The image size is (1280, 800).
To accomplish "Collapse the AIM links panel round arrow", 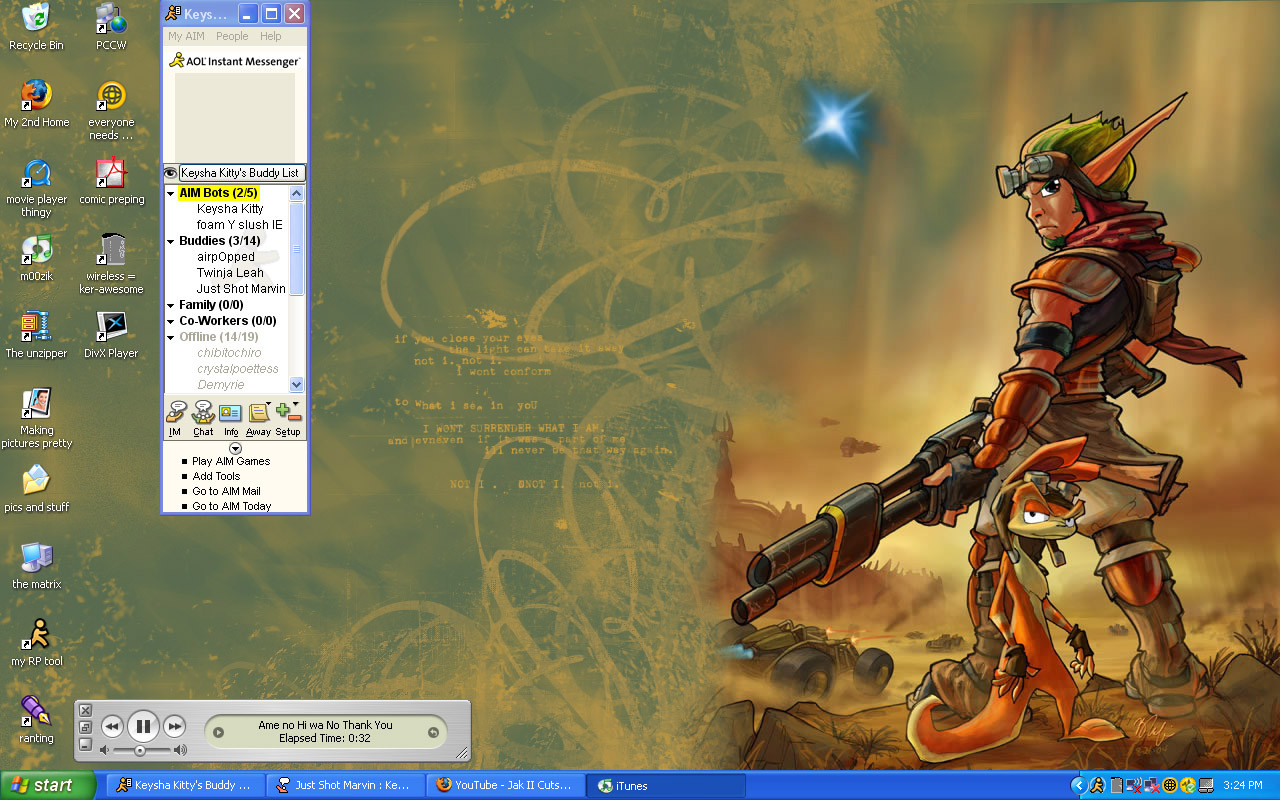I will [235, 448].
